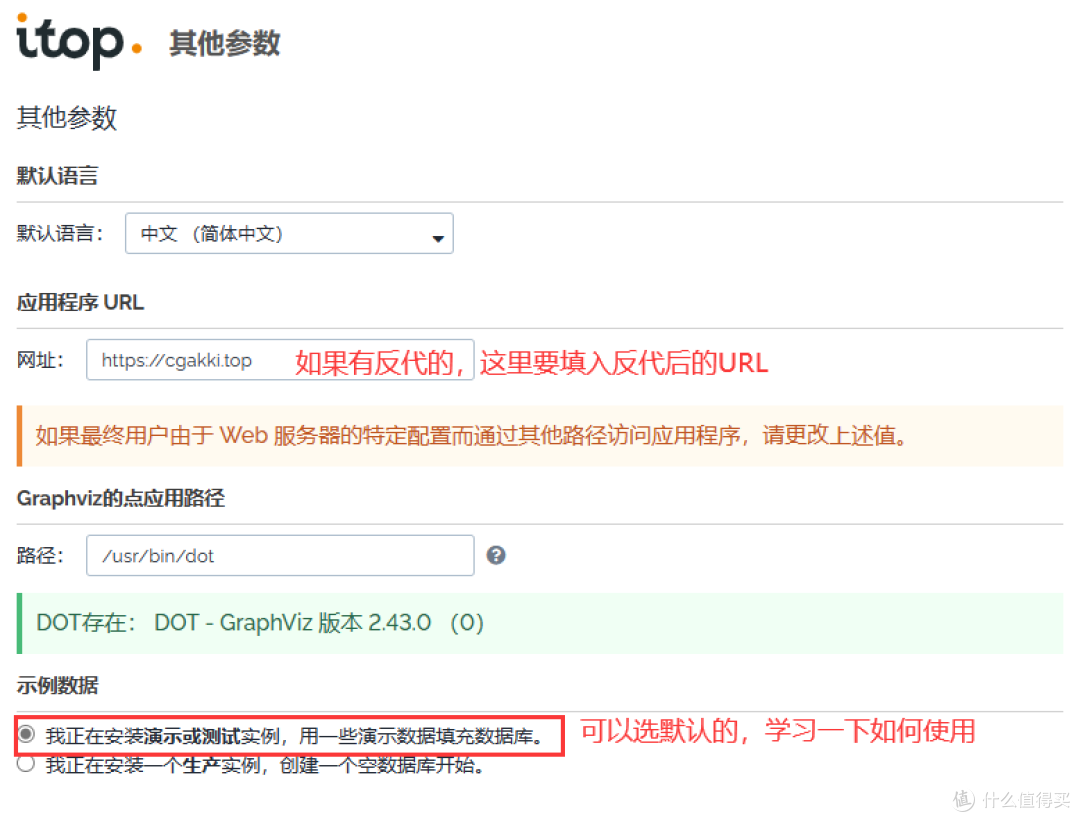Select the production instance option
This screenshot has height=822, width=1080.
26,763
